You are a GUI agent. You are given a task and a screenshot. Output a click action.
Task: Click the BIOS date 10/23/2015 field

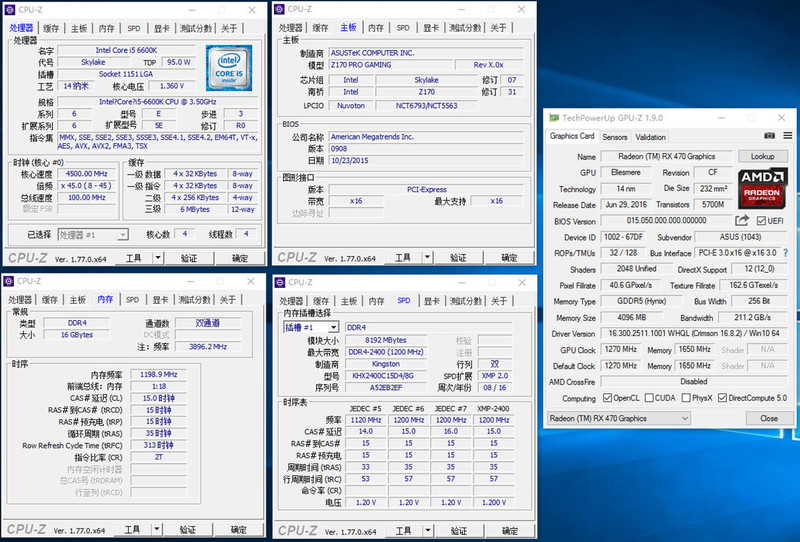click(x=427, y=160)
